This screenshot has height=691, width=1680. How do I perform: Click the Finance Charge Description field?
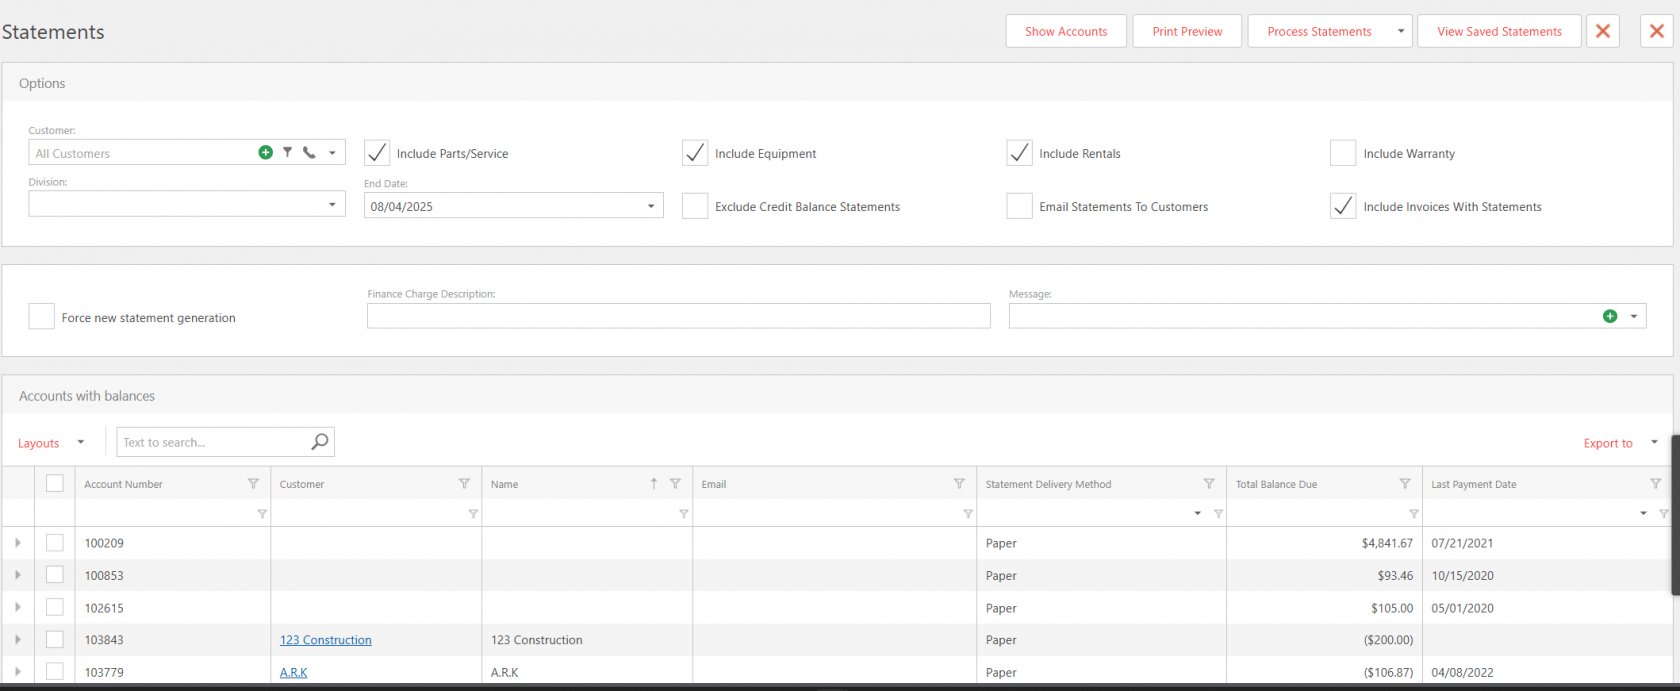[x=678, y=316]
